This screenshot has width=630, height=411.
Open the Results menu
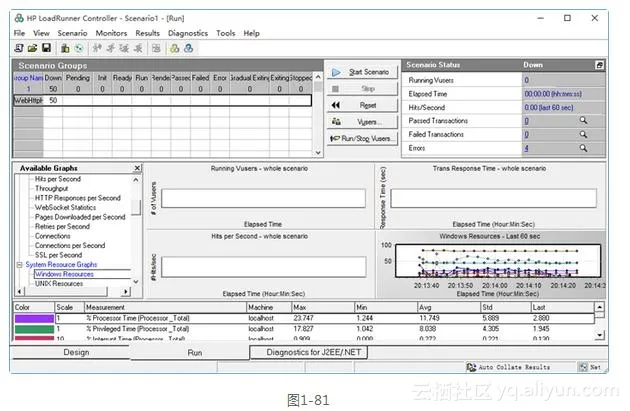(x=147, y=33)
